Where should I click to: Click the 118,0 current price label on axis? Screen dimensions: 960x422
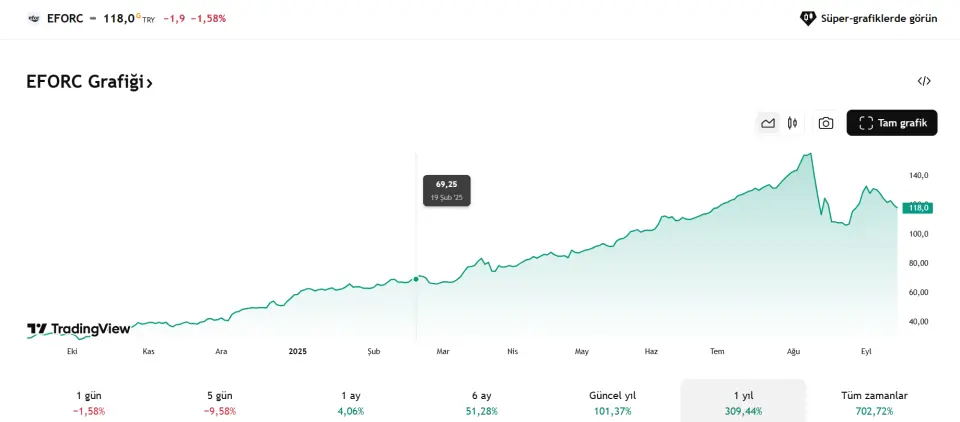(x=917, y=208)
